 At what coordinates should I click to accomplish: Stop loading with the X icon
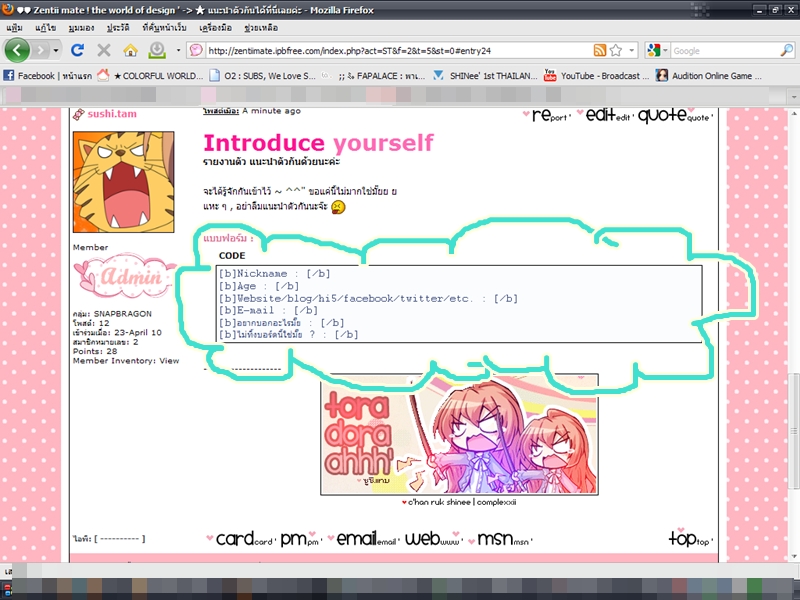click(x=104, y=50)
